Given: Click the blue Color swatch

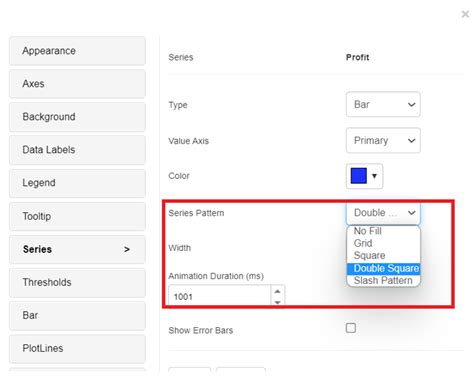Looking at the screenshot, I should tap(359, 176).
